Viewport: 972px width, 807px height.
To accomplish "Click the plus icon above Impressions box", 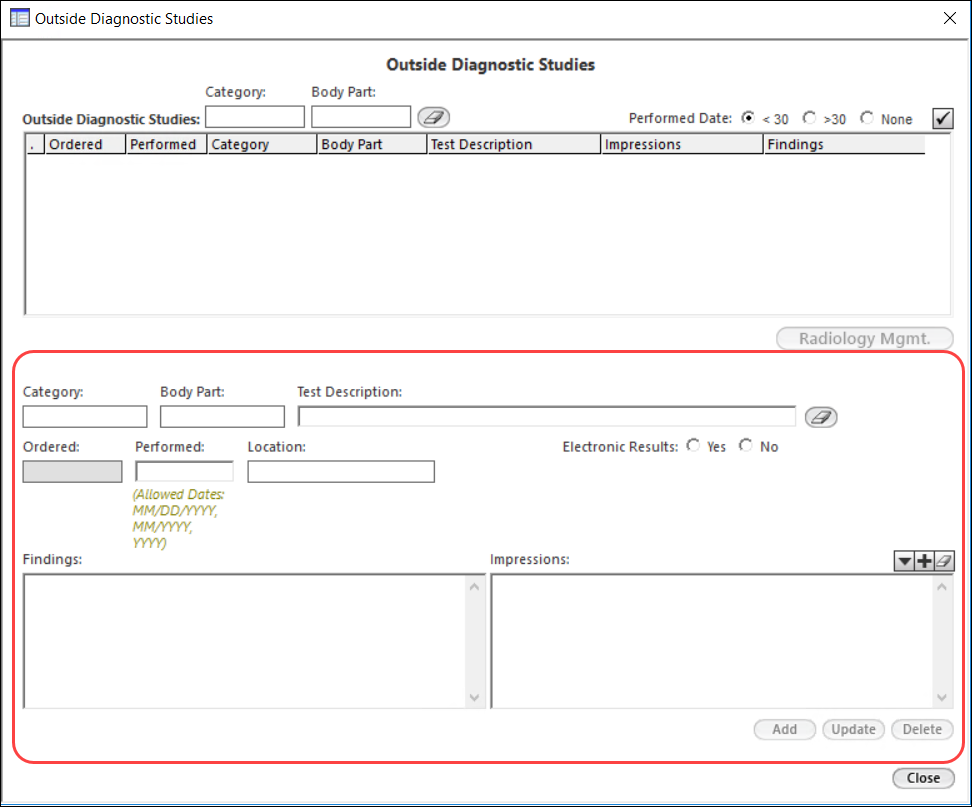I will pos(924,561).
